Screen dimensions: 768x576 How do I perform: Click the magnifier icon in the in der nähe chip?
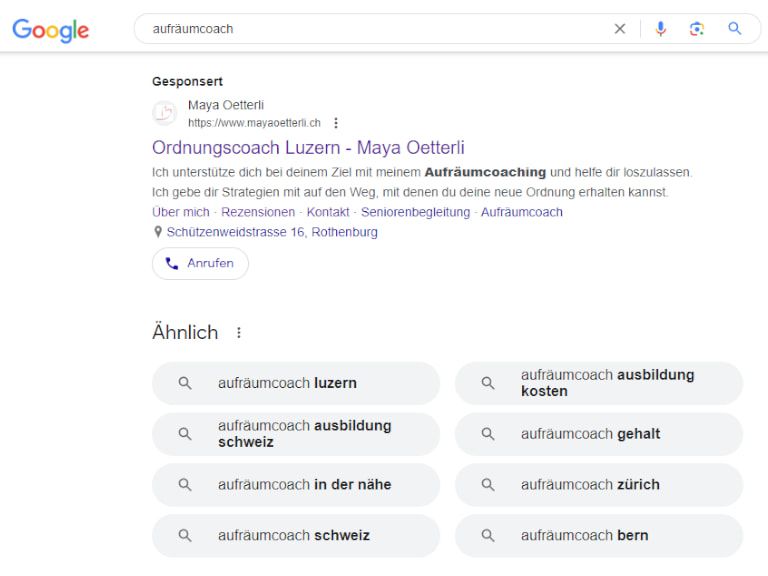pos(185,485)
